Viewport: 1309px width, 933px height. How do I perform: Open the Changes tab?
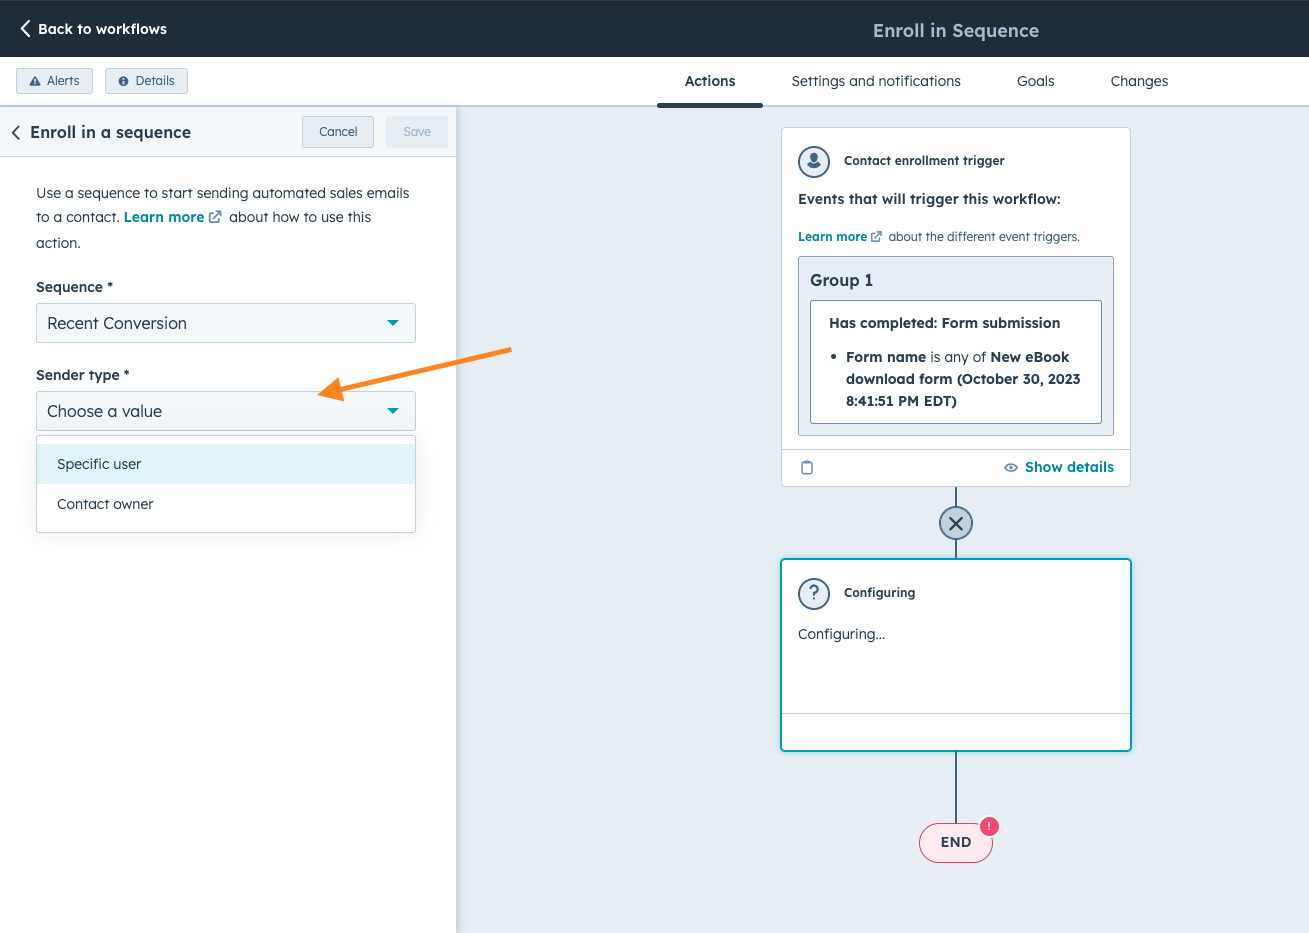coord(1139,81)
